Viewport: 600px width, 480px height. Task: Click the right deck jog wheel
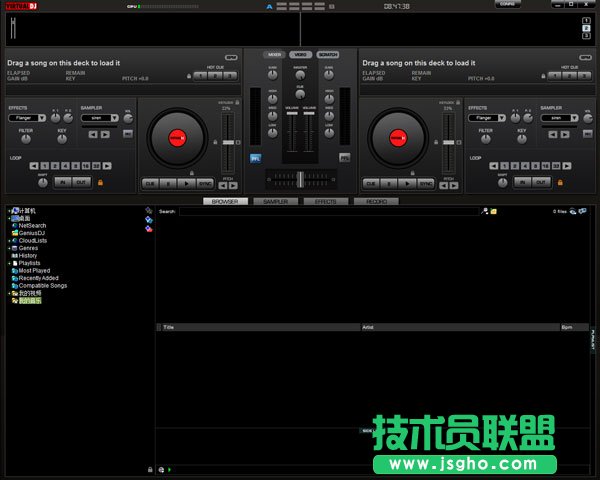398,138
